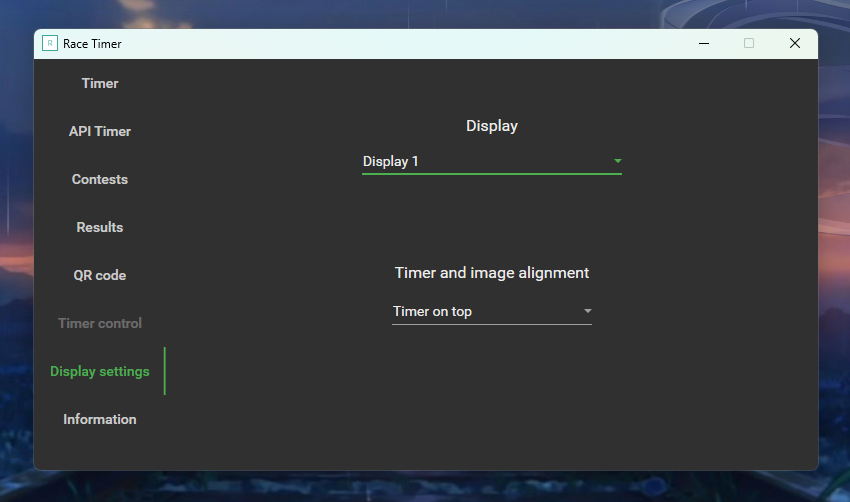This screenshot has height=502, width=850.
Task: Open the Timer tab in sidebar
Action: point(100,83)
